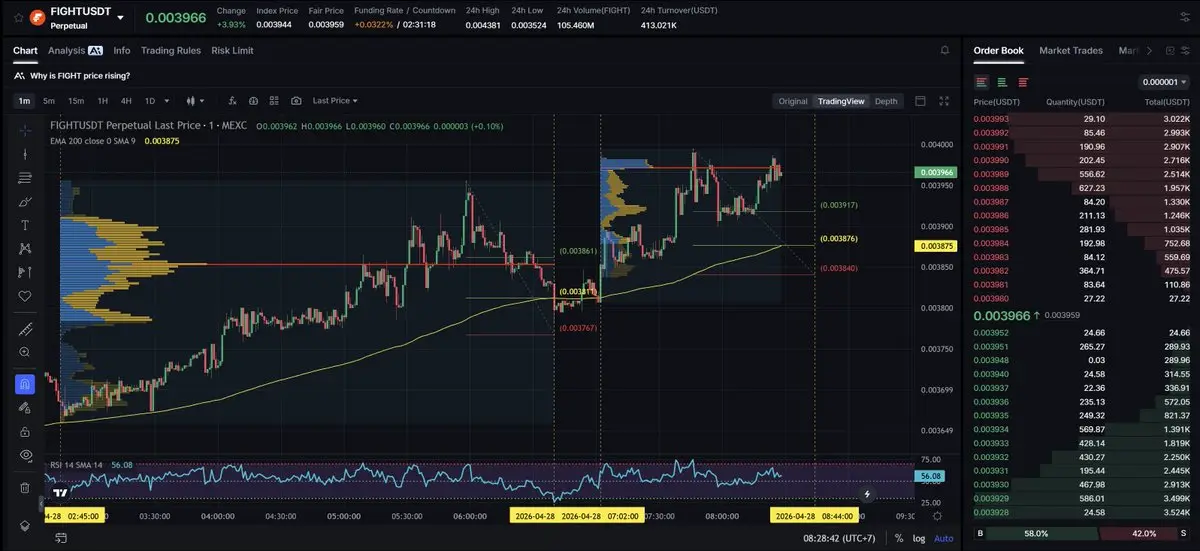The height and width of the screenshot is (551, 1200).
Task: Open the go-to-date calendar icon below chart
Action: [62, 538]
